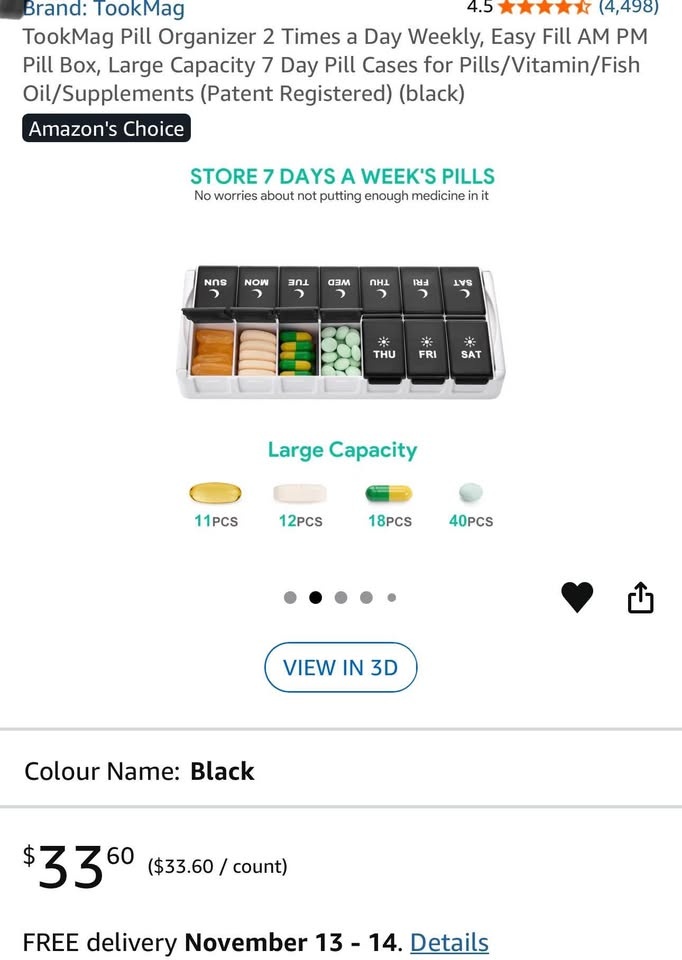Tap the green-yellow capsule icon above 18PCS
Screen dimensions: 682x960
(x=389, y=493)
